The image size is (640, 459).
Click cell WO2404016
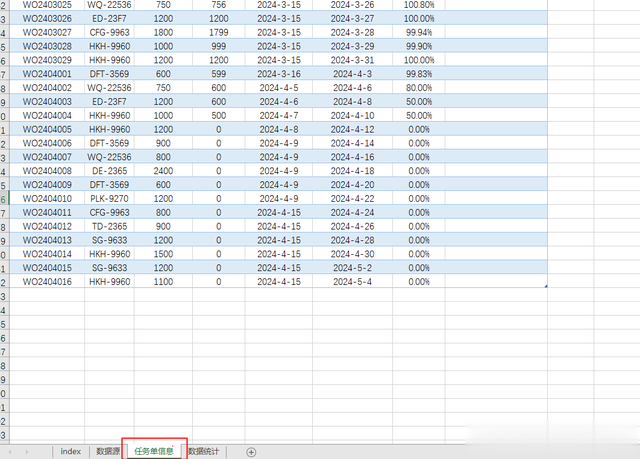[47, 282]
